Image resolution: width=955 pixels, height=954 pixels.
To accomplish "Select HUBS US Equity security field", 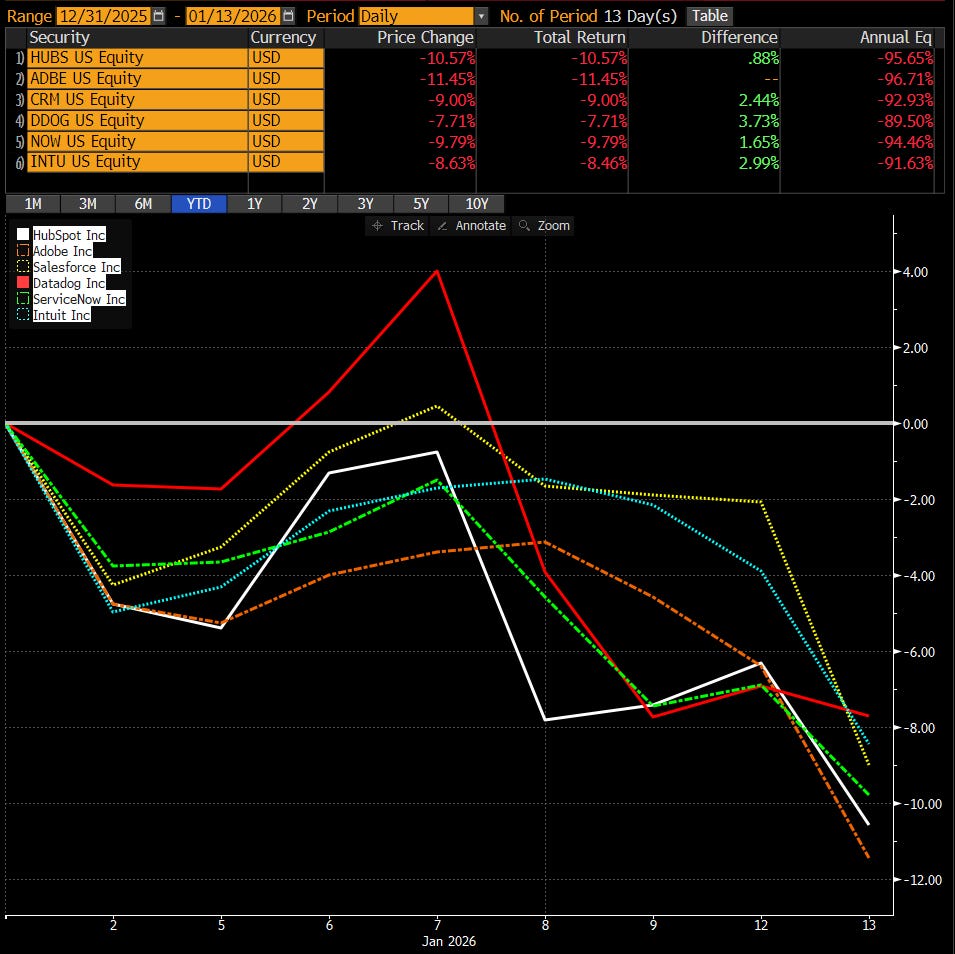I will point(137,58).
